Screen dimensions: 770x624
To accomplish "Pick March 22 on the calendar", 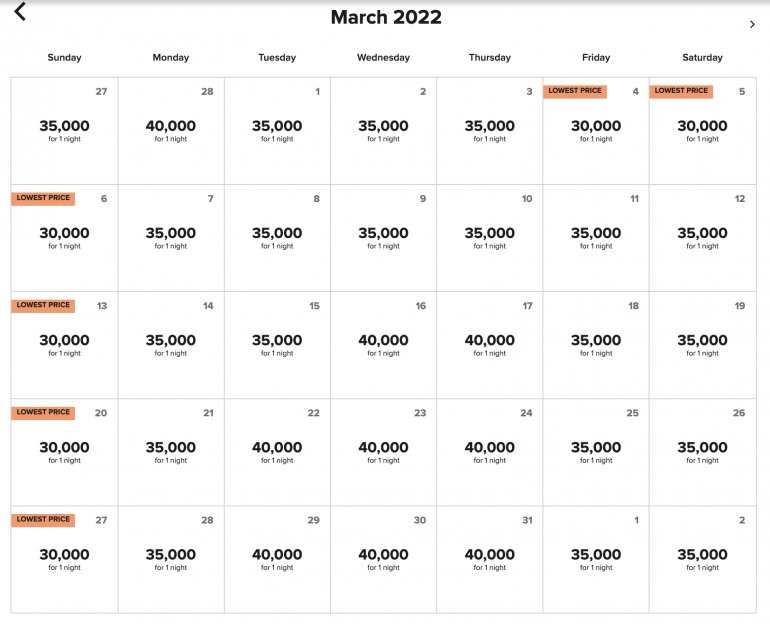I will pos(277,452).
